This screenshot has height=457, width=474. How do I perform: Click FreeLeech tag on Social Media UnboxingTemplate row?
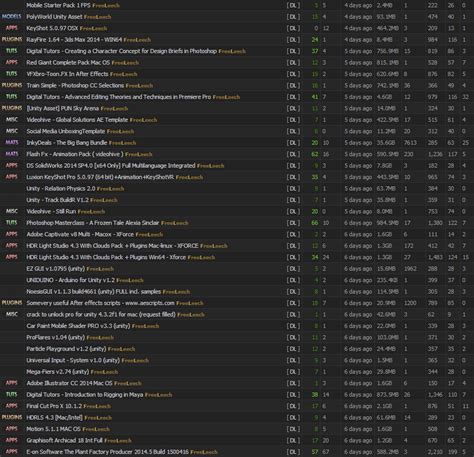[x=120, y=132]
